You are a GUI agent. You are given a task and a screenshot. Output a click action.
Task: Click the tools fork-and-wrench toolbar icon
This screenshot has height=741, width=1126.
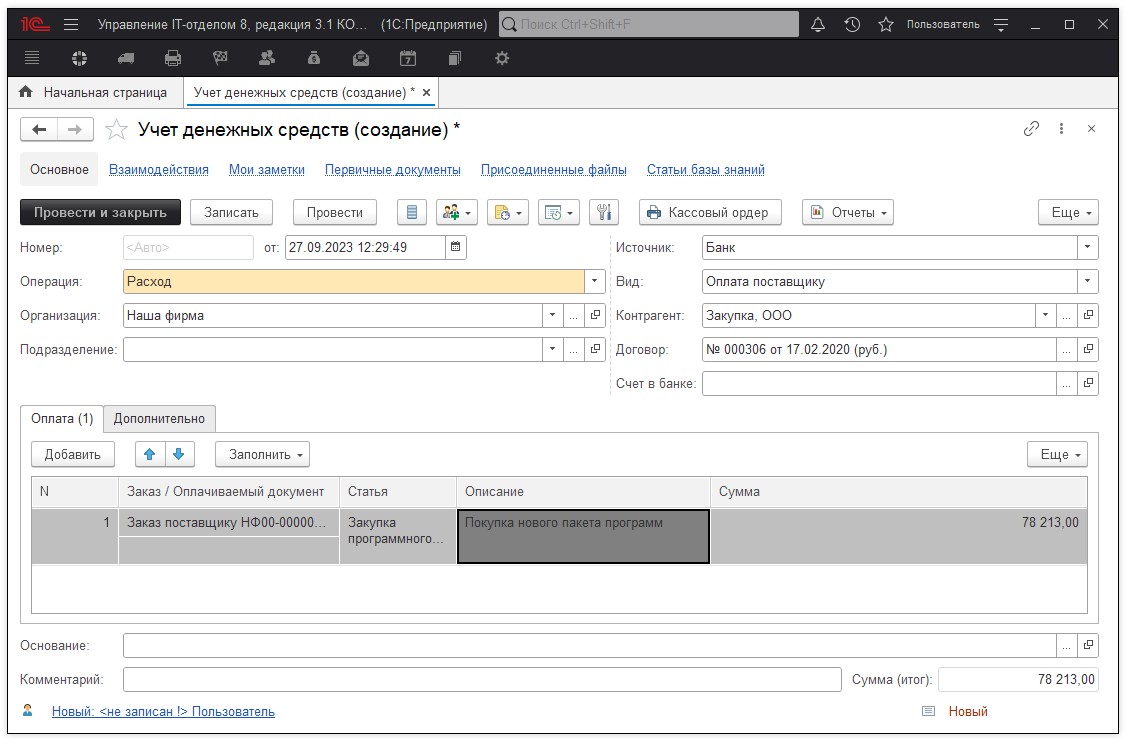pyautogui.click(x=604, y=212)
